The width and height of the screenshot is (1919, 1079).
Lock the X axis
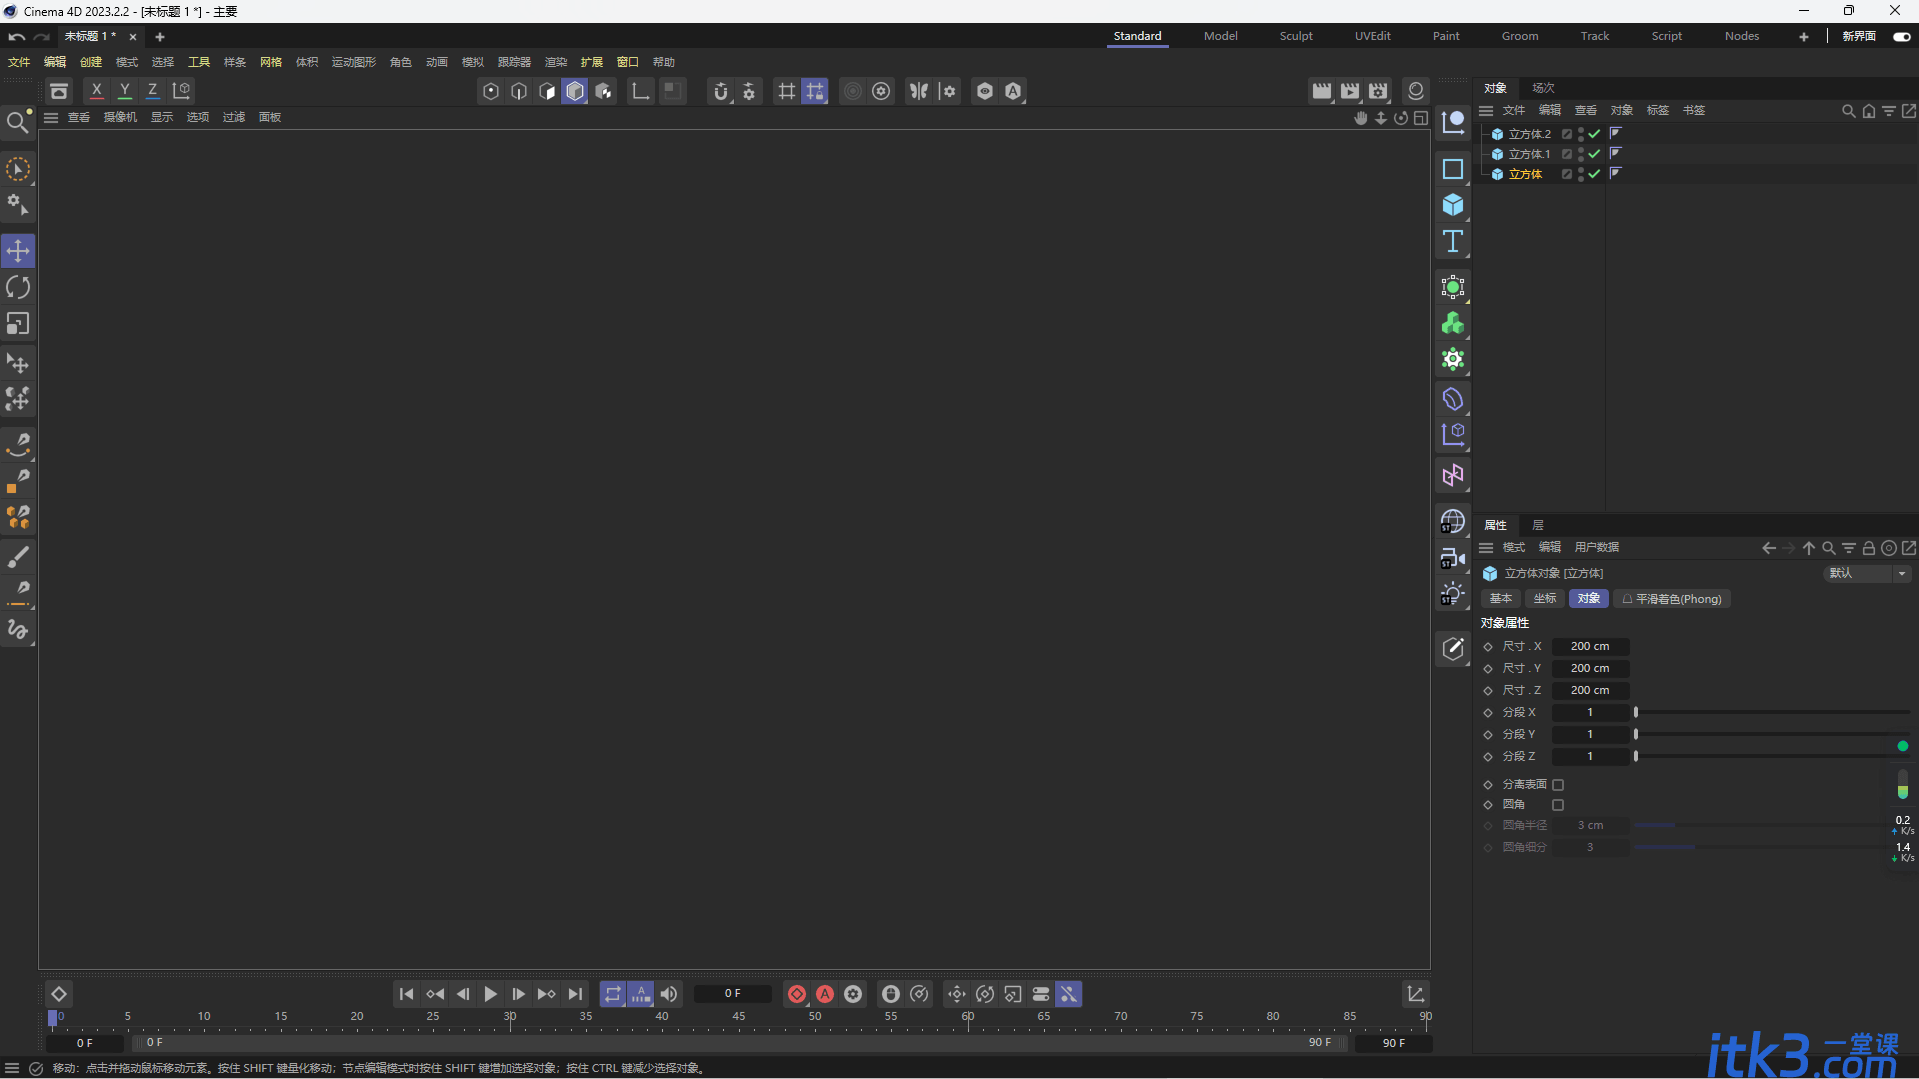[x=97, y=90]
